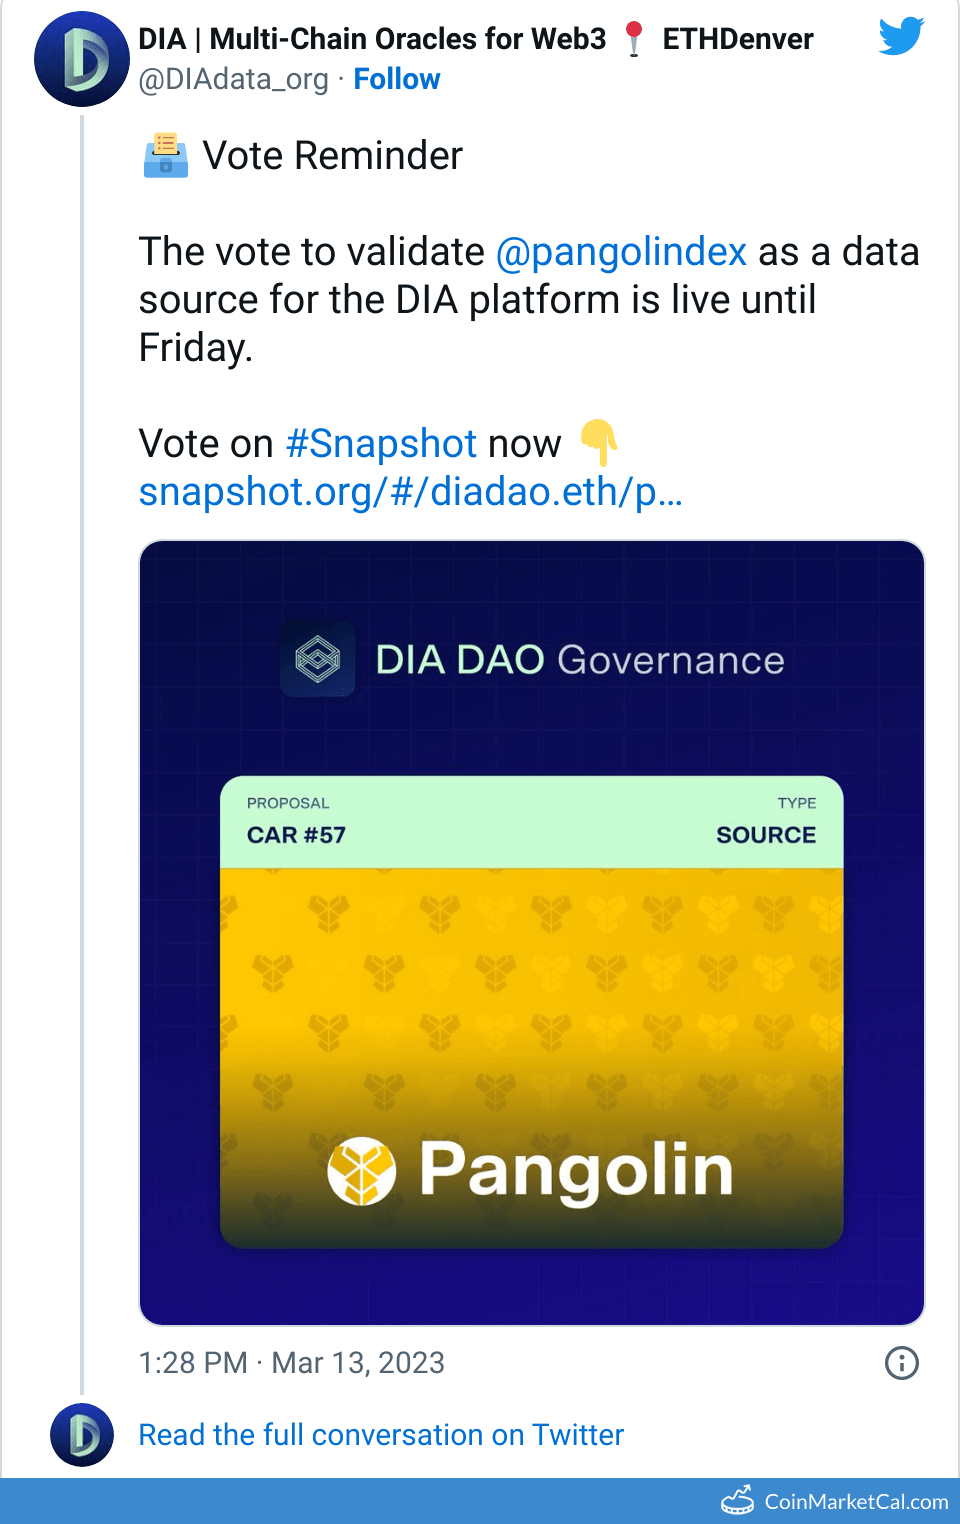Click the pointing down hand emoji
This screenshot has height=1524, width=960.
pyautogui.click(x=599, y=443)
